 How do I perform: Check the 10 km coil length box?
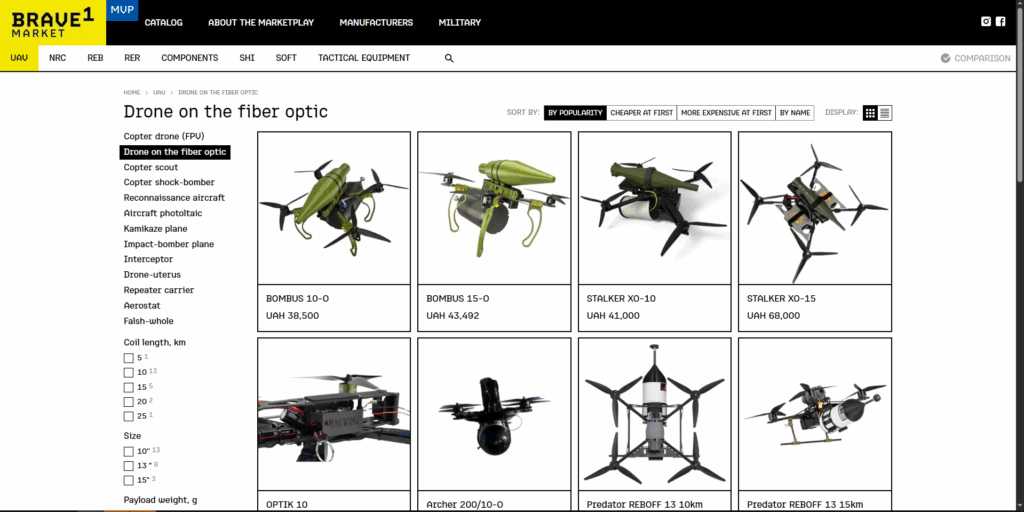(x=129, y=372)
